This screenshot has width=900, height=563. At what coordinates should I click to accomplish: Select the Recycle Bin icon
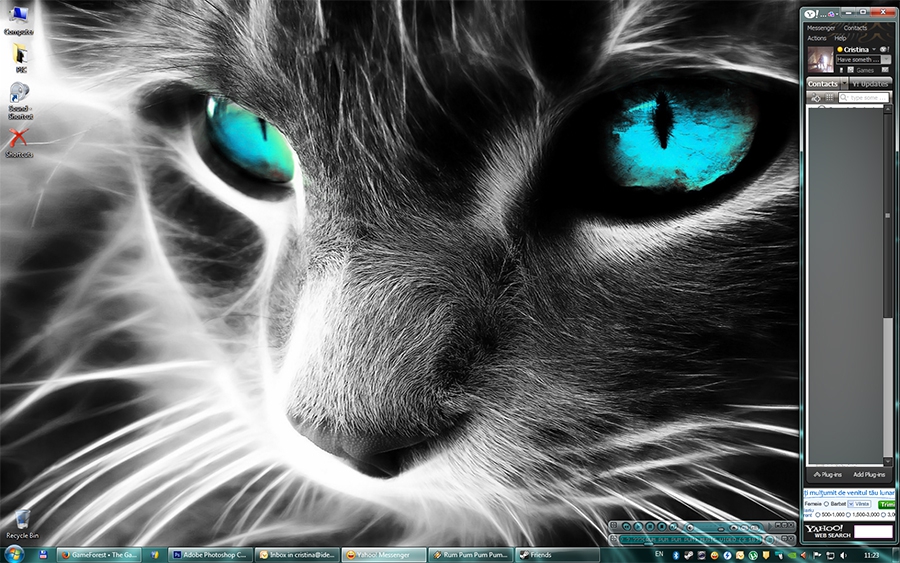click(x=22, y=523)
